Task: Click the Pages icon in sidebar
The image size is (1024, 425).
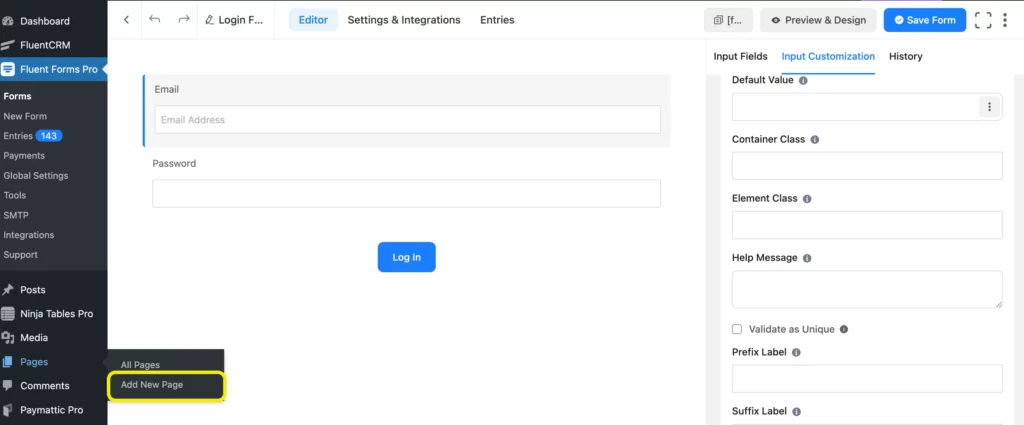Action: click(8, 362)
